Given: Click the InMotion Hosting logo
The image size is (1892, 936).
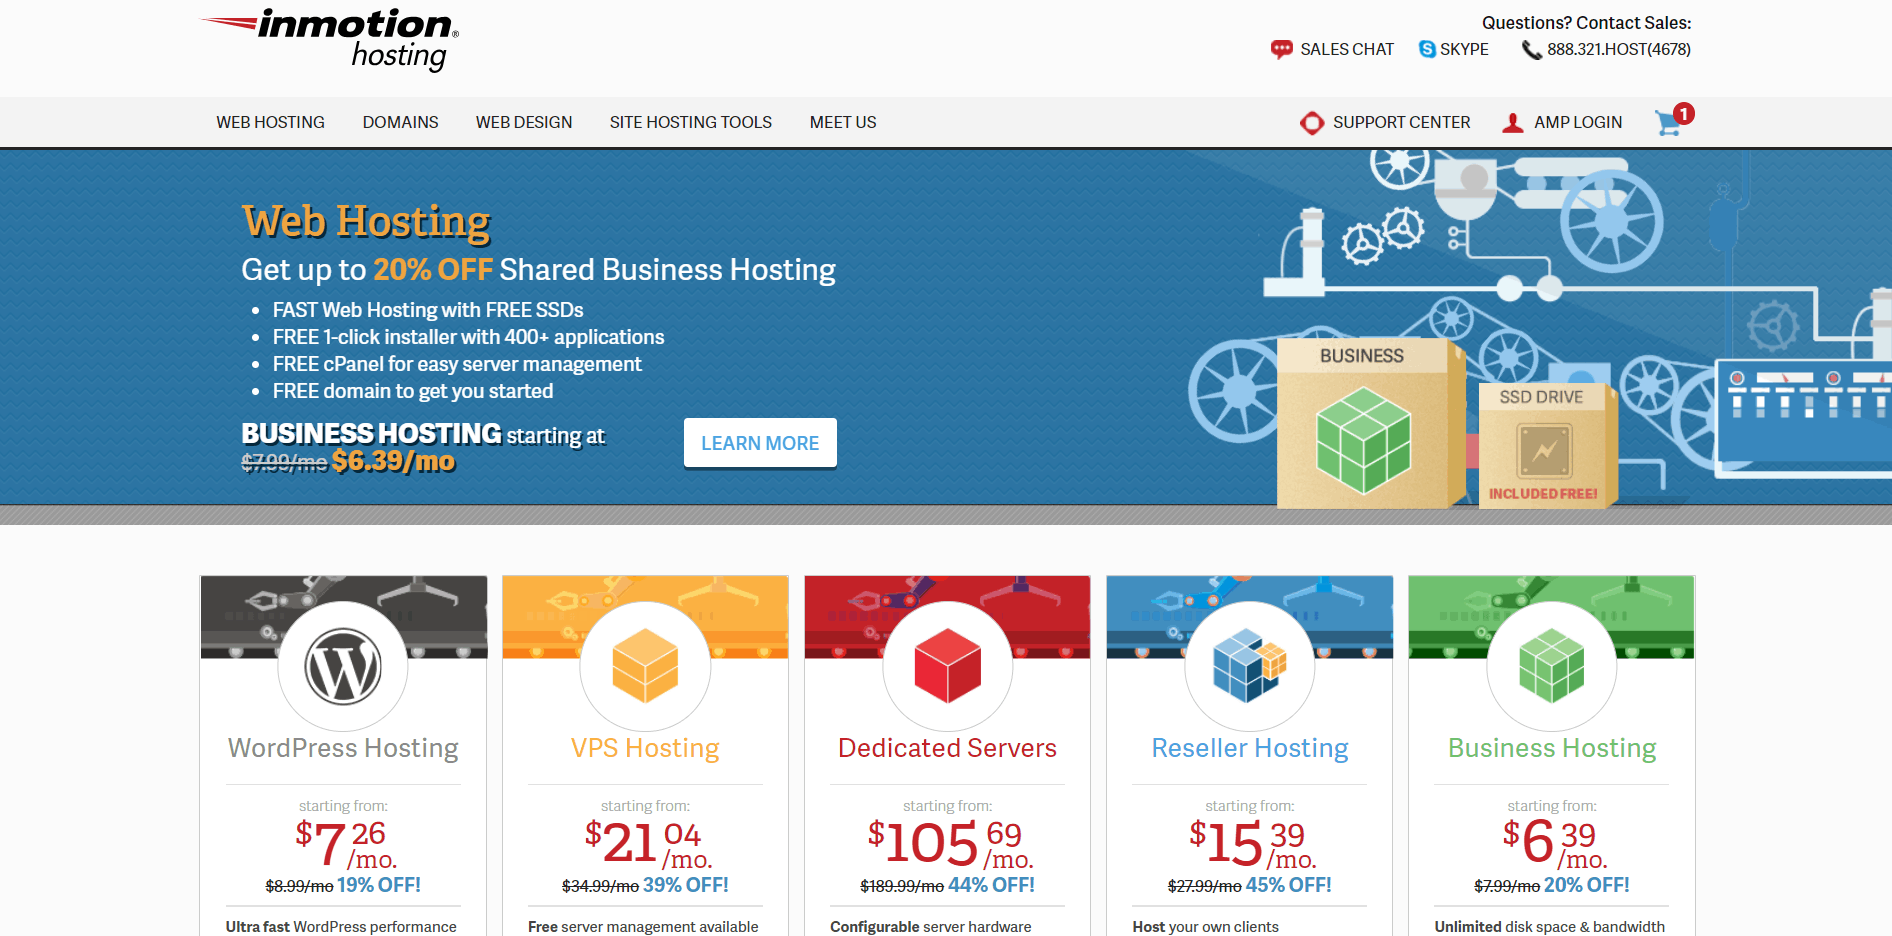Looking at the screenshot, I should pos(330,40).
